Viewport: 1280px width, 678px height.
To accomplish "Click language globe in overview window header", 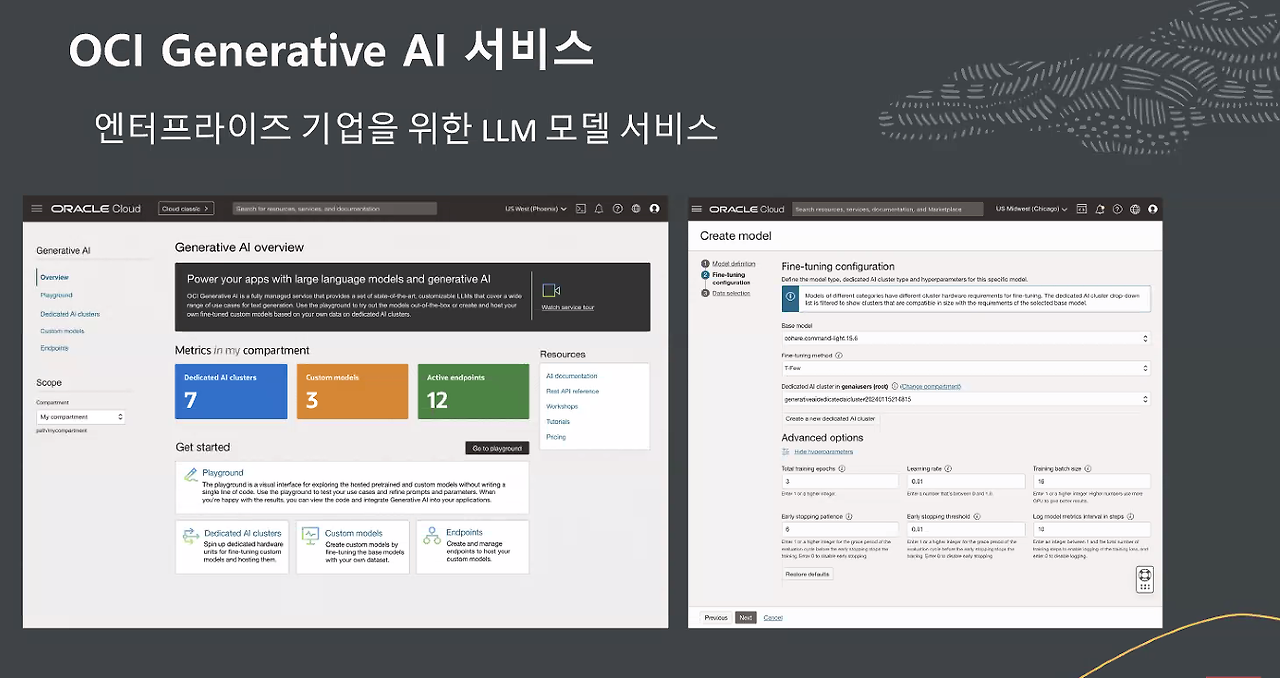I will [x=636, y=209].
